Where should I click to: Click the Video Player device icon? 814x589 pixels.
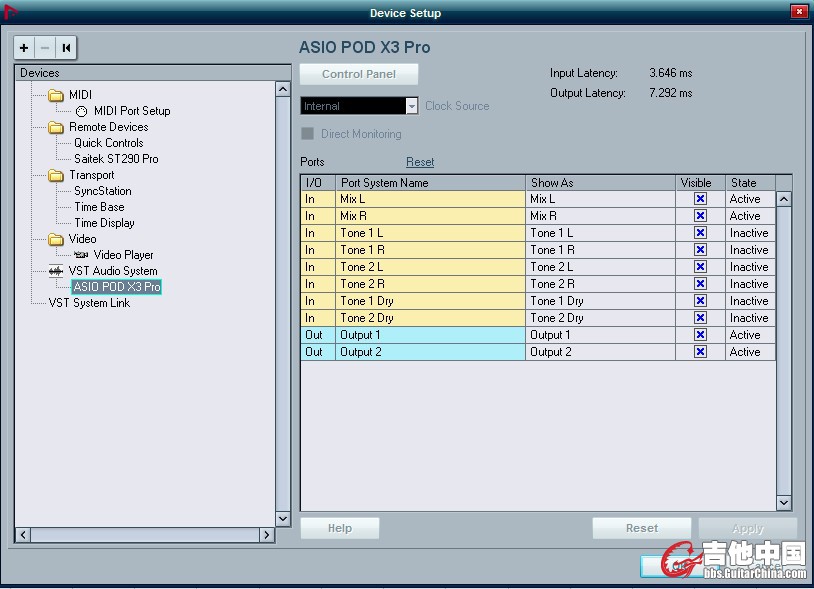tap(81, 255)
